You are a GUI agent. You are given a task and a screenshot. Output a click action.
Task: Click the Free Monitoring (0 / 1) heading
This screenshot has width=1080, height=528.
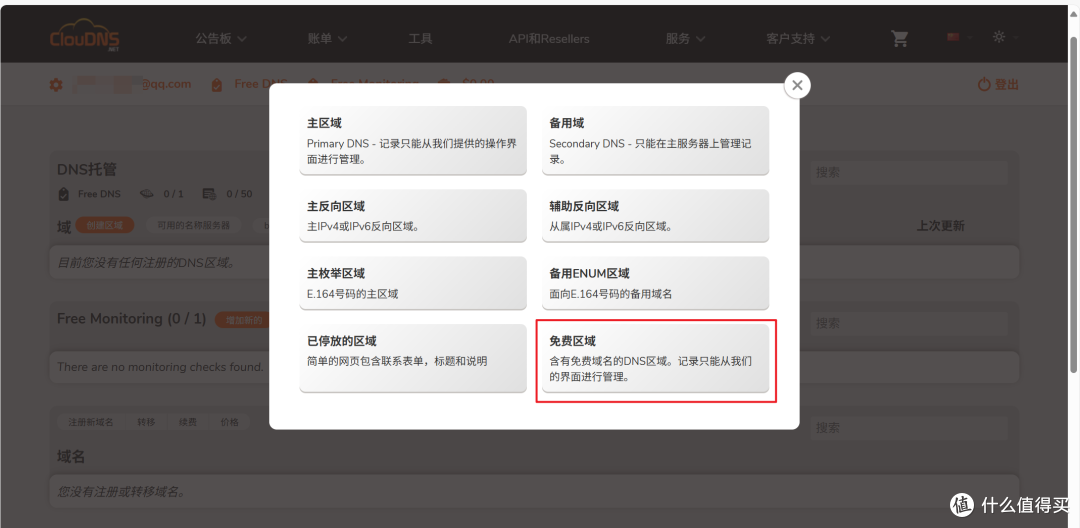pyautogui.click(x=132, y=319)
